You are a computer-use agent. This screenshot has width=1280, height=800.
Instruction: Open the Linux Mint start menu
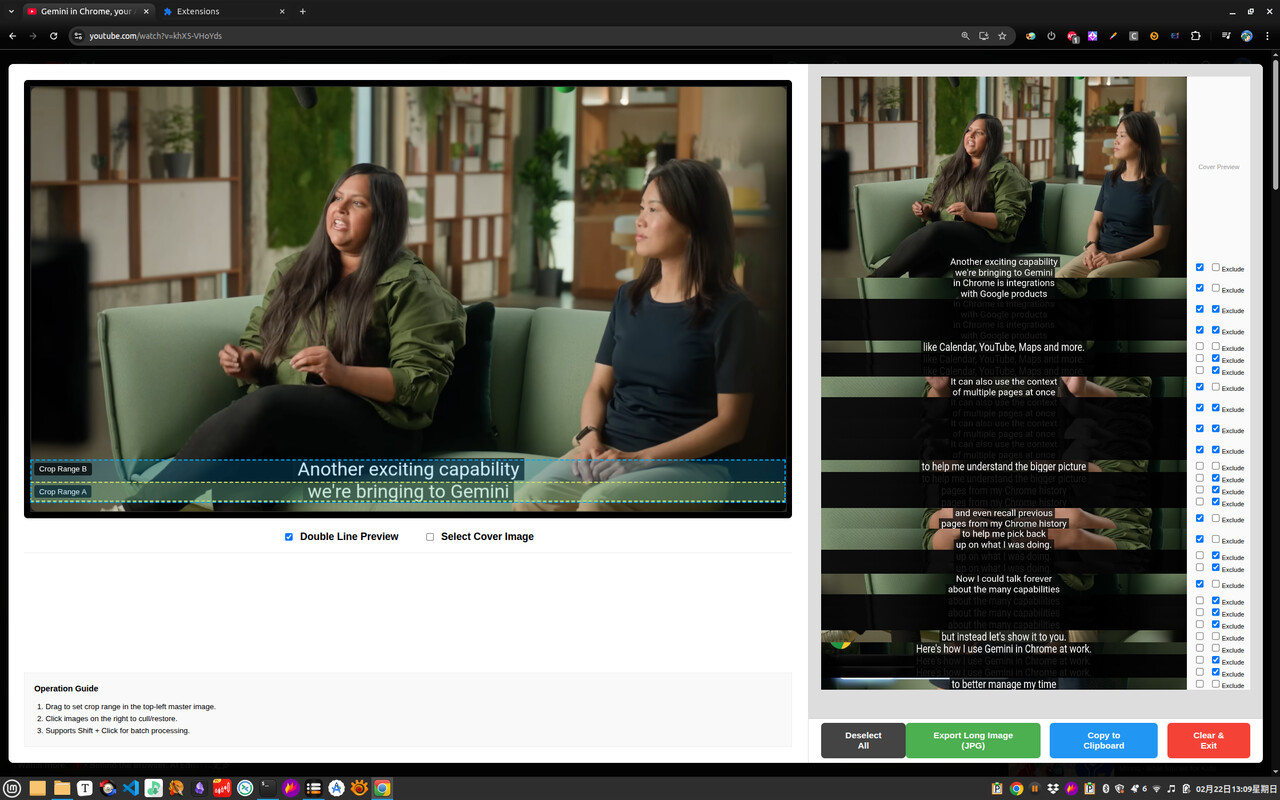point(12,788)
